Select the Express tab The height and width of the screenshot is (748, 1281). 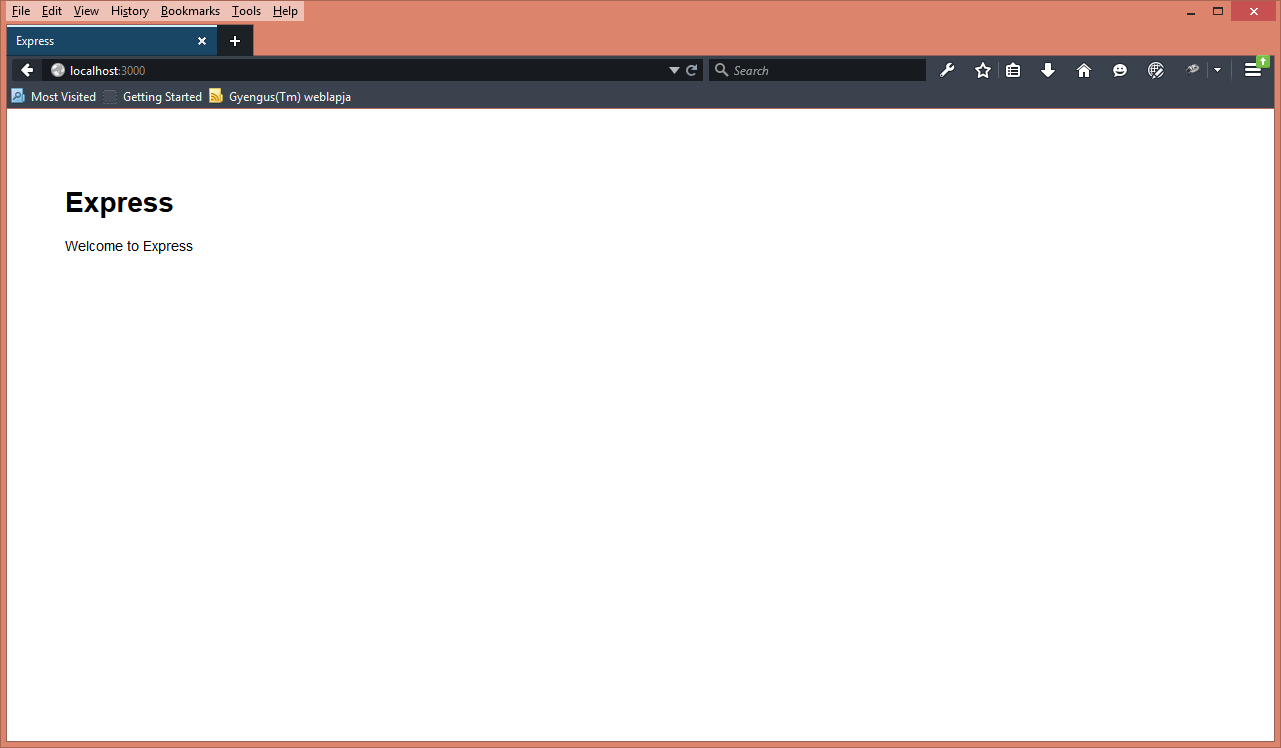coord(100,41)
